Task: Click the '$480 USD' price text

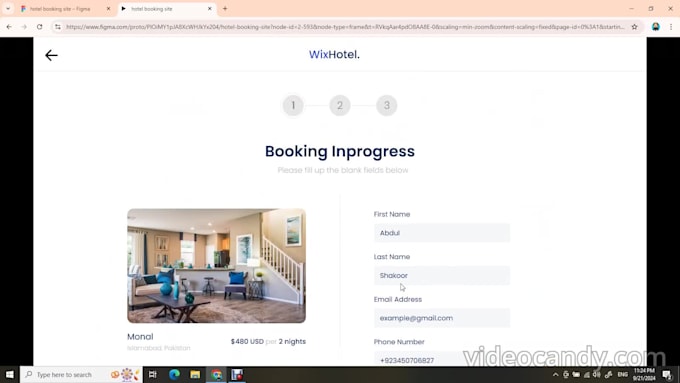Action: 247,341
